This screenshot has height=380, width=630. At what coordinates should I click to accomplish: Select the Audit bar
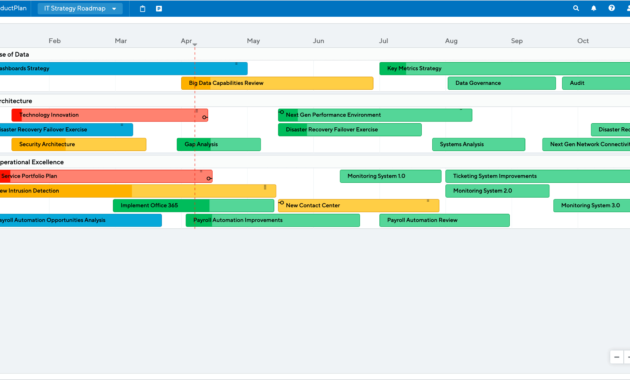pyautogui.click(x=596, y=83)
